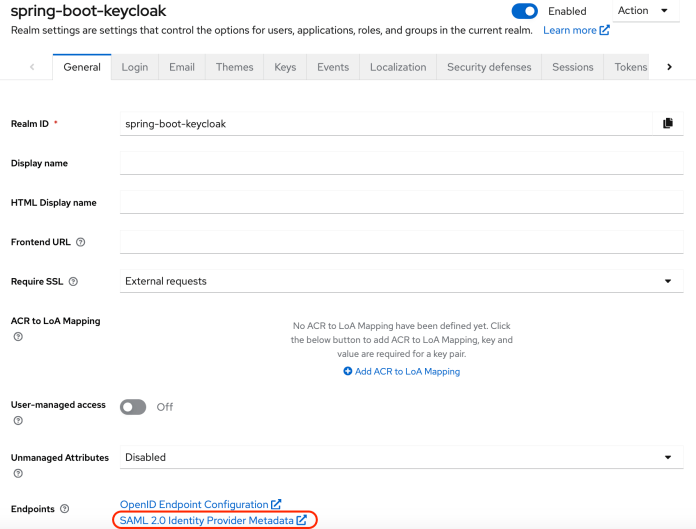Turn on User-managed access toggle
The height and width of the screenshot is (529, 696).
pyautogui.click(x=133, y=407)
